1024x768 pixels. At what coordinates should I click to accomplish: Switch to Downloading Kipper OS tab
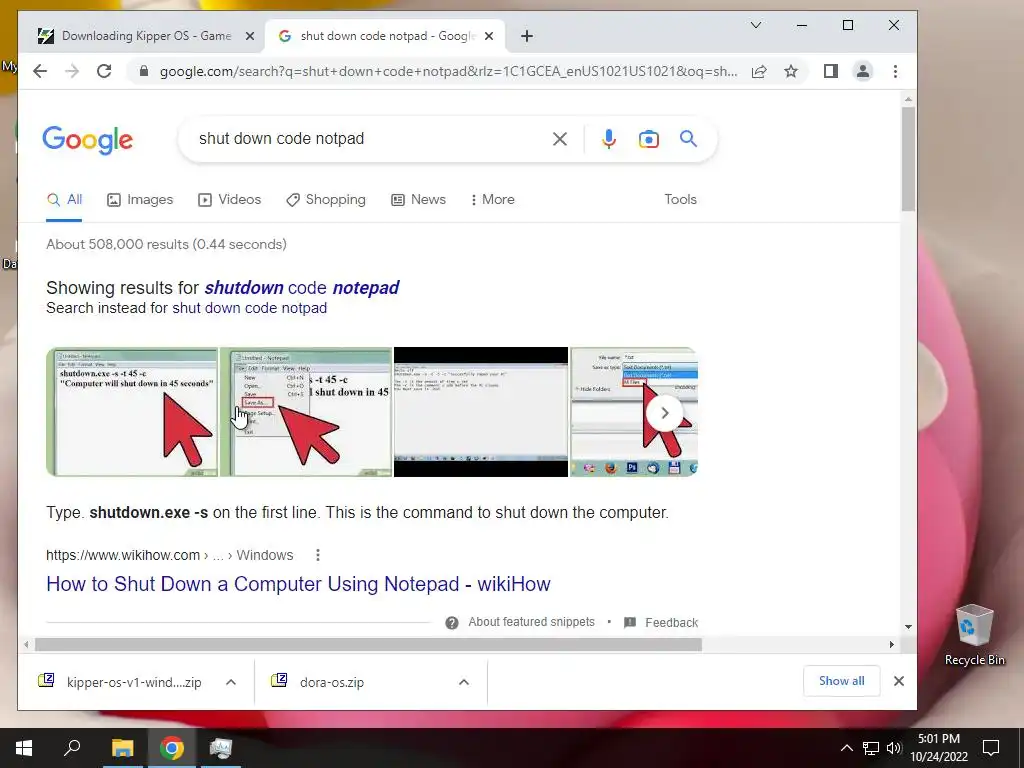tap(146, 37)
